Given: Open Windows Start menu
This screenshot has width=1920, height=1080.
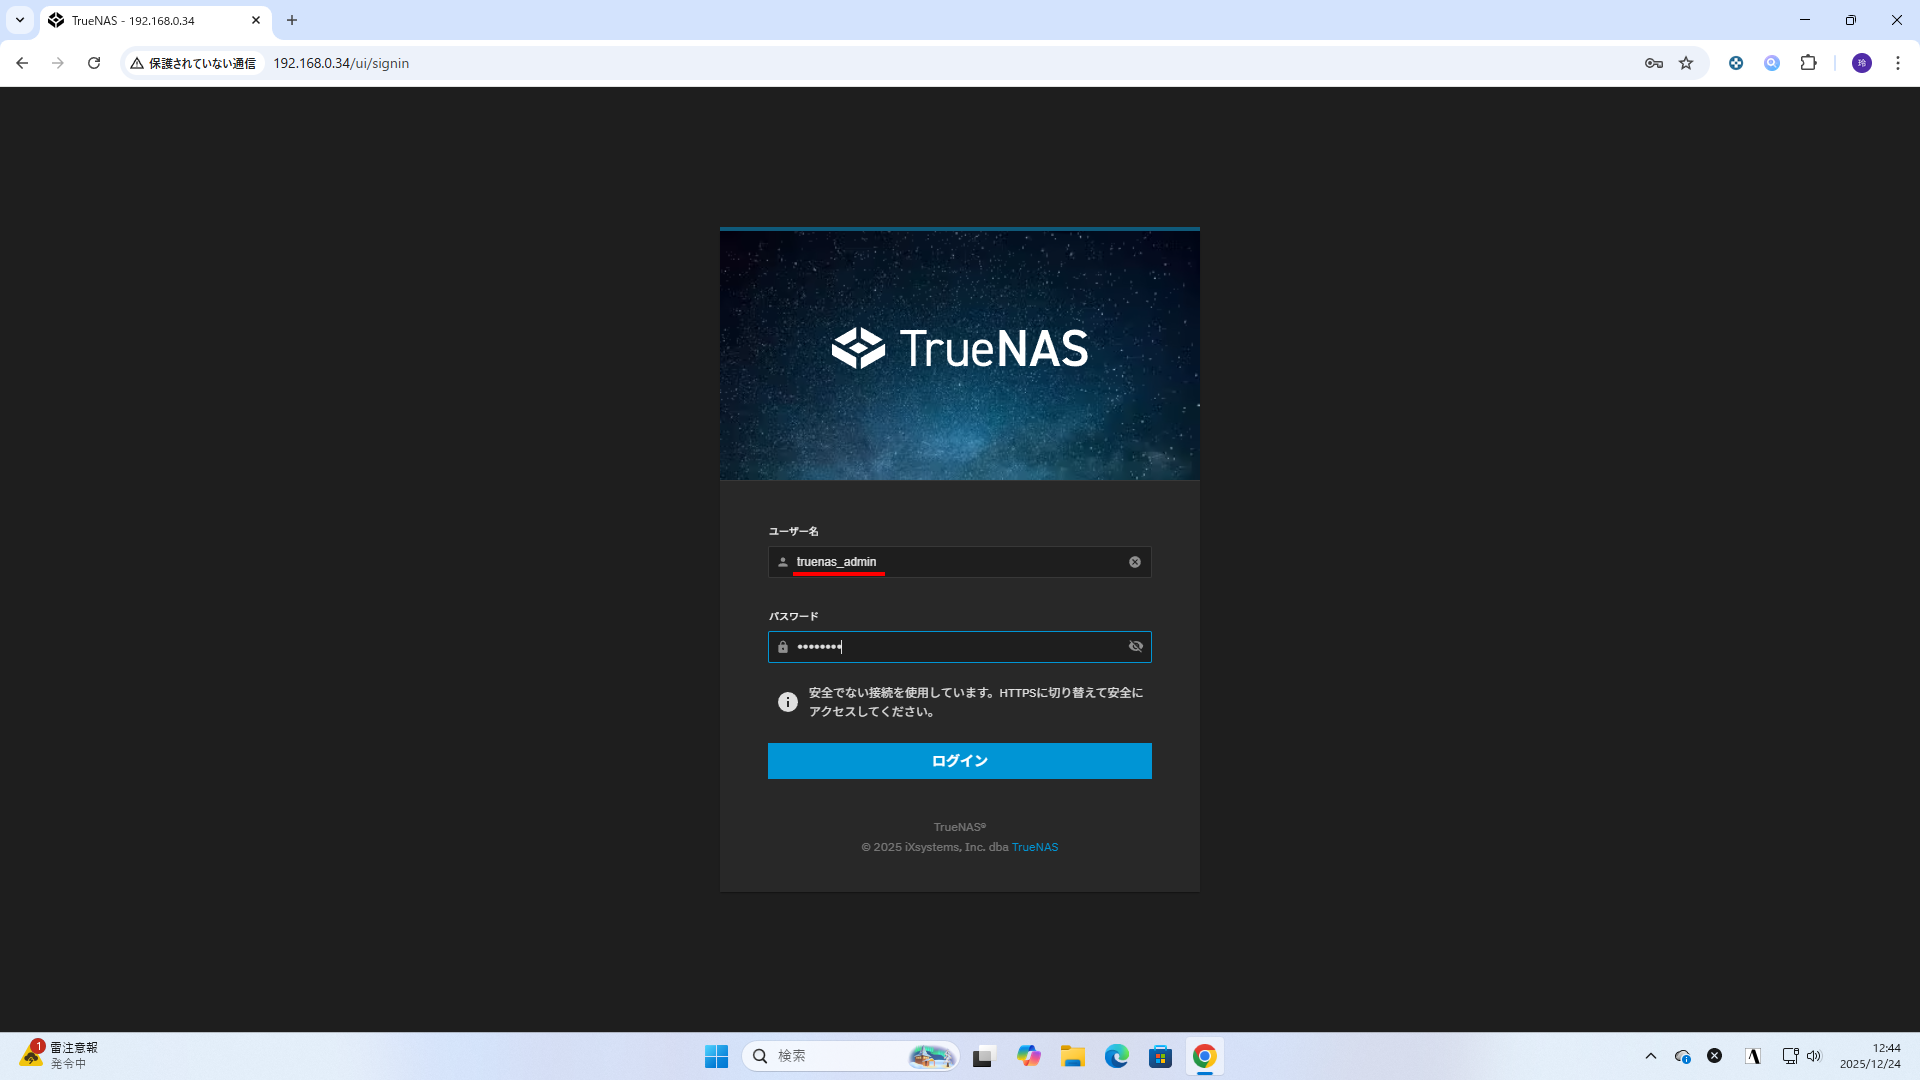Looking at the screenshot, I should (716, 1056).
